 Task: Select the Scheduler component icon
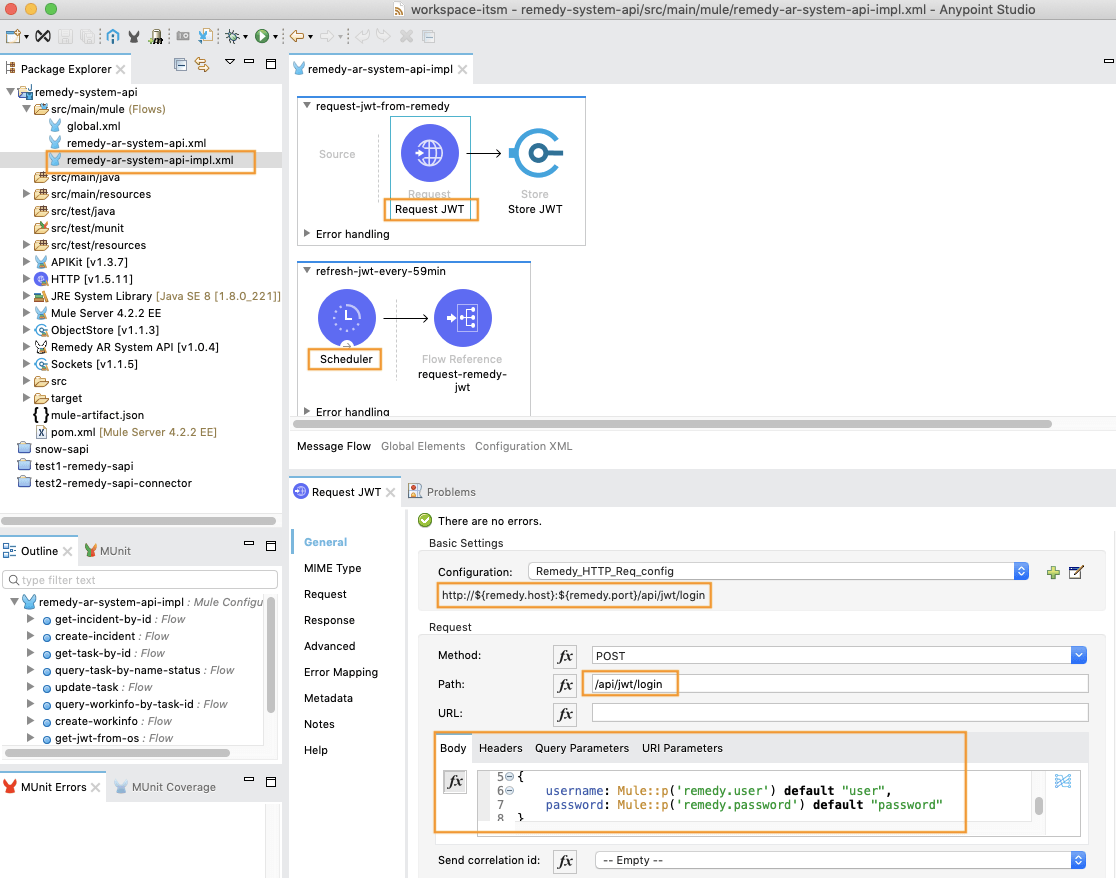click(x=347, y=318)
